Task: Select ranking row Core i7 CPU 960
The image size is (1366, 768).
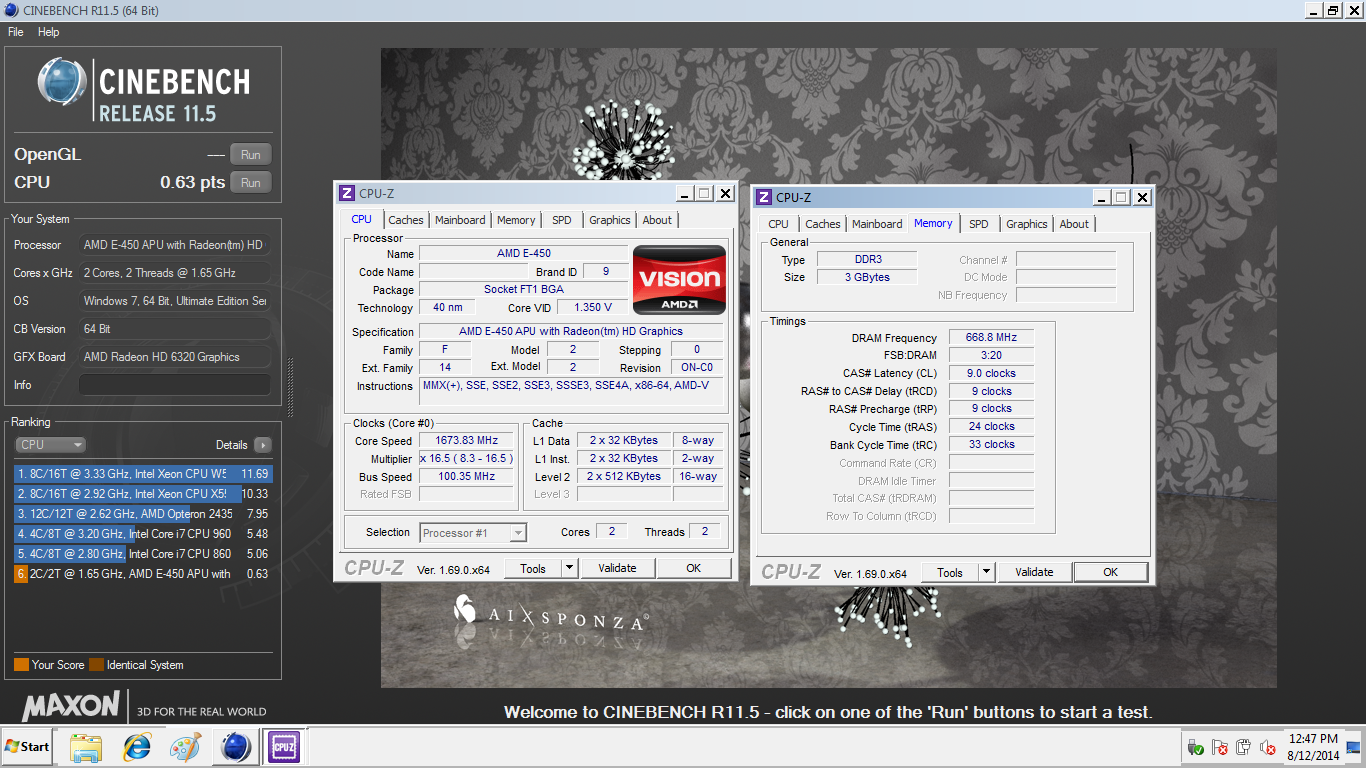Action: click(x=143, y=534)
